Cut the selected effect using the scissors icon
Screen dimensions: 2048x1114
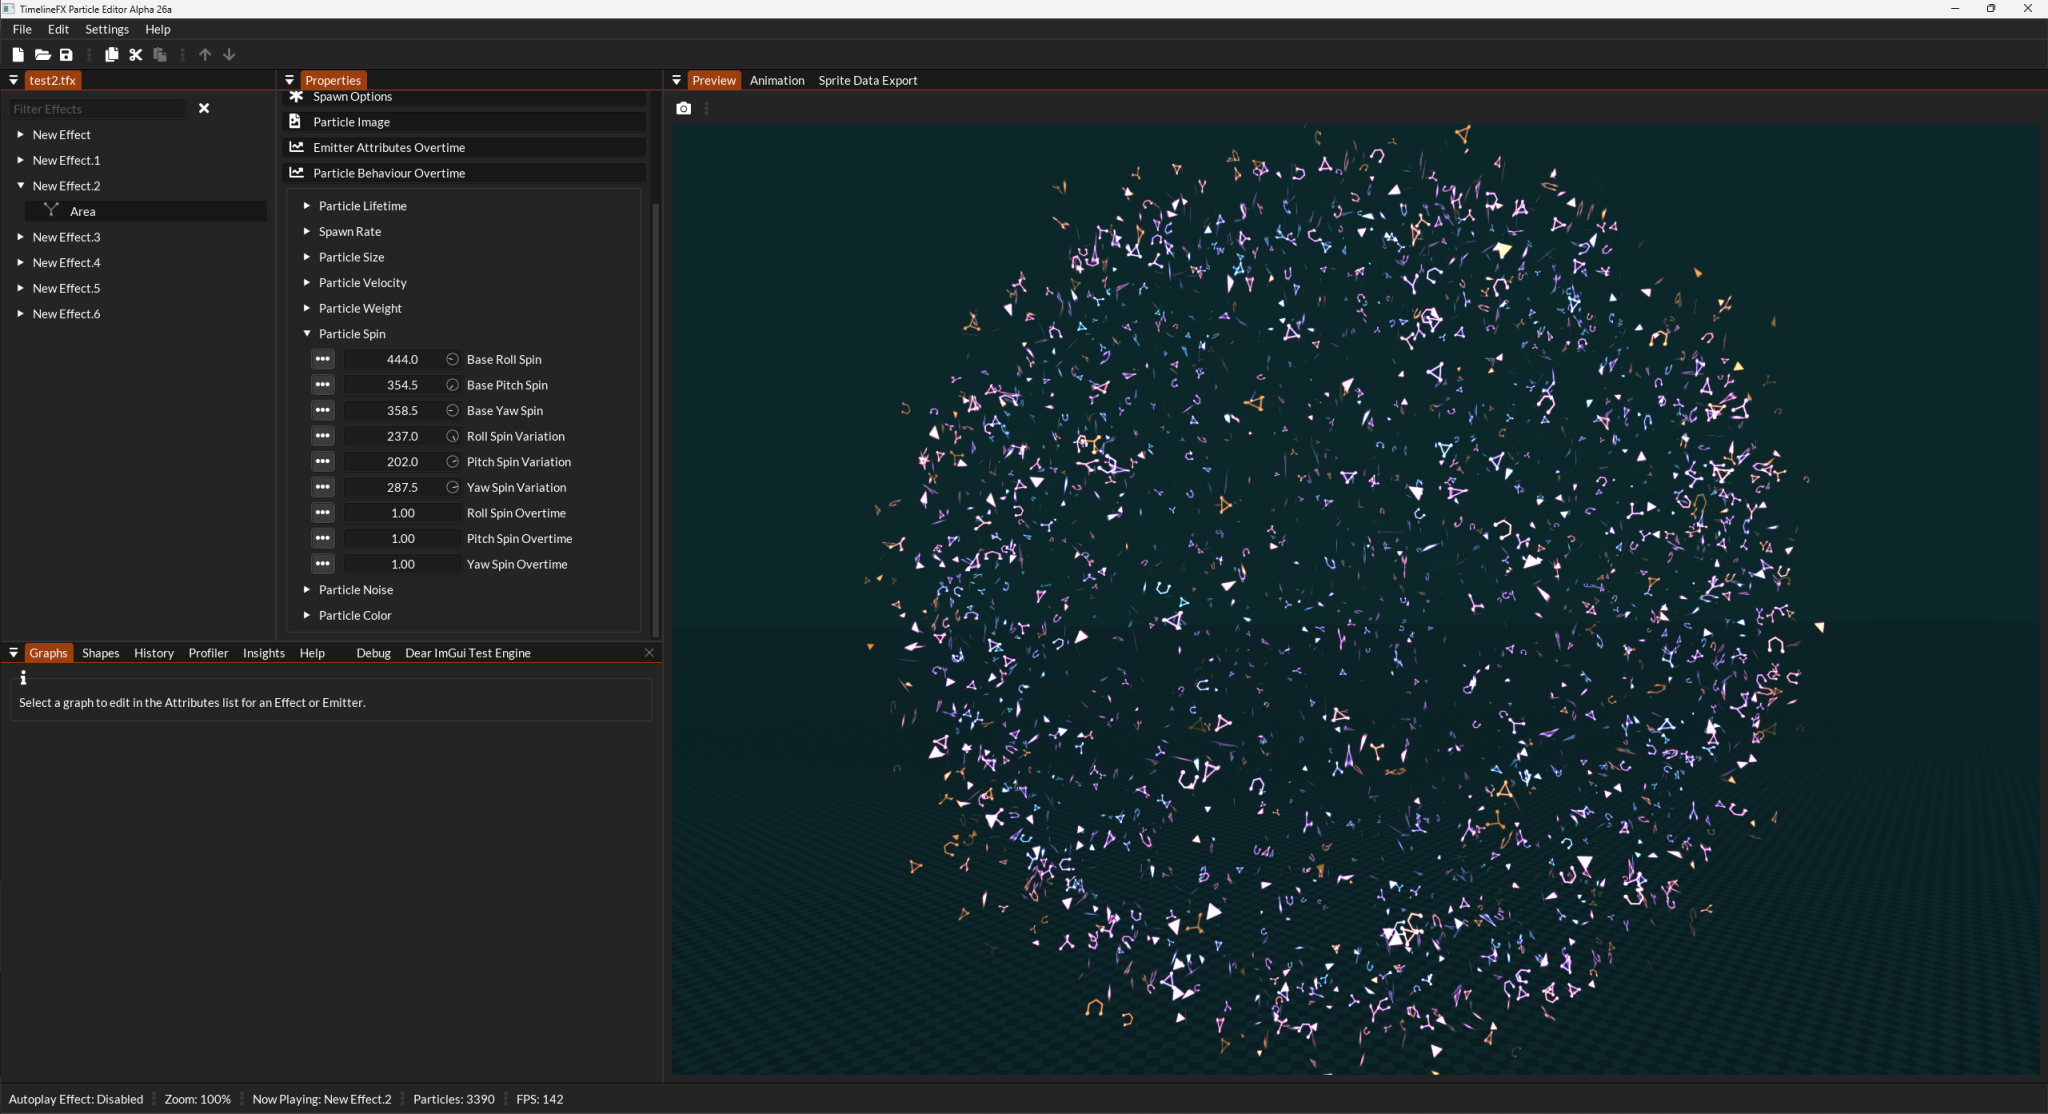(136, 55)
